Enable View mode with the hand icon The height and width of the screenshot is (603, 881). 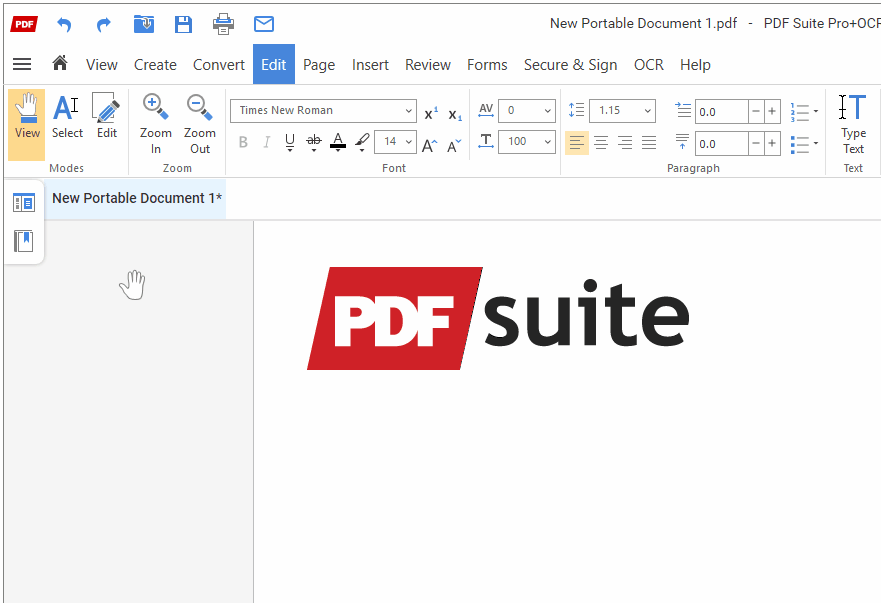pyautogui.click(x=27, y=124)
